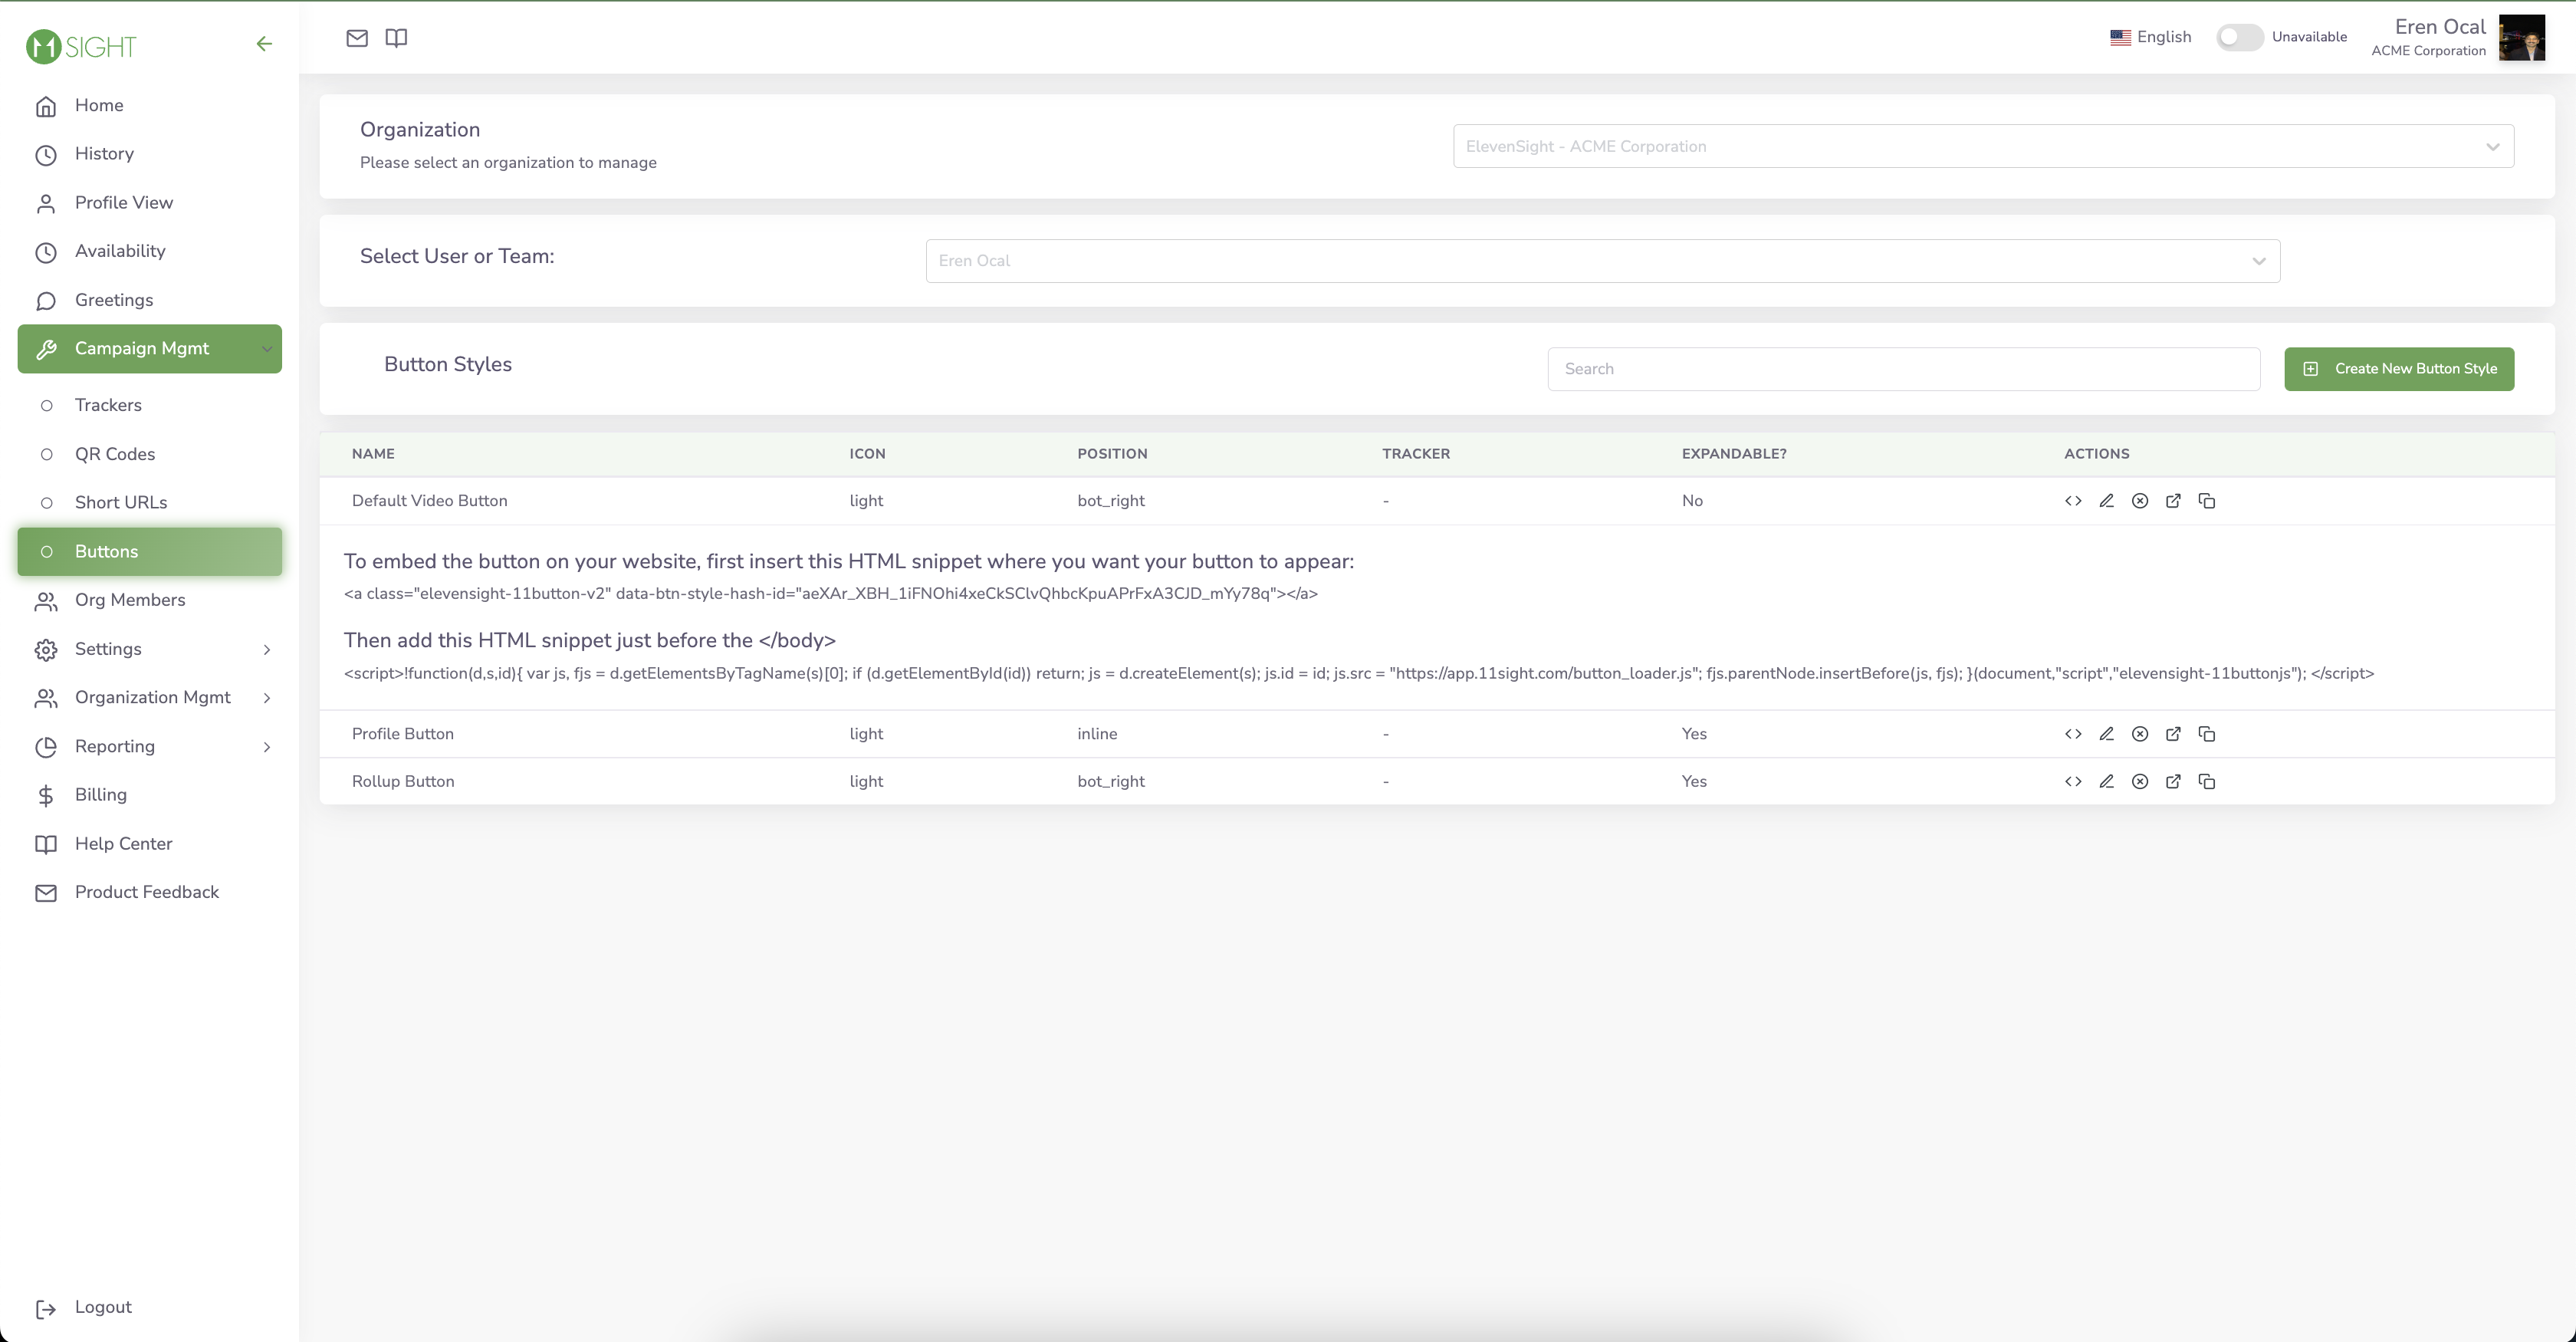Click the Greetings chat bubble icon
2576x1342 pixels.
pos(46,301)
